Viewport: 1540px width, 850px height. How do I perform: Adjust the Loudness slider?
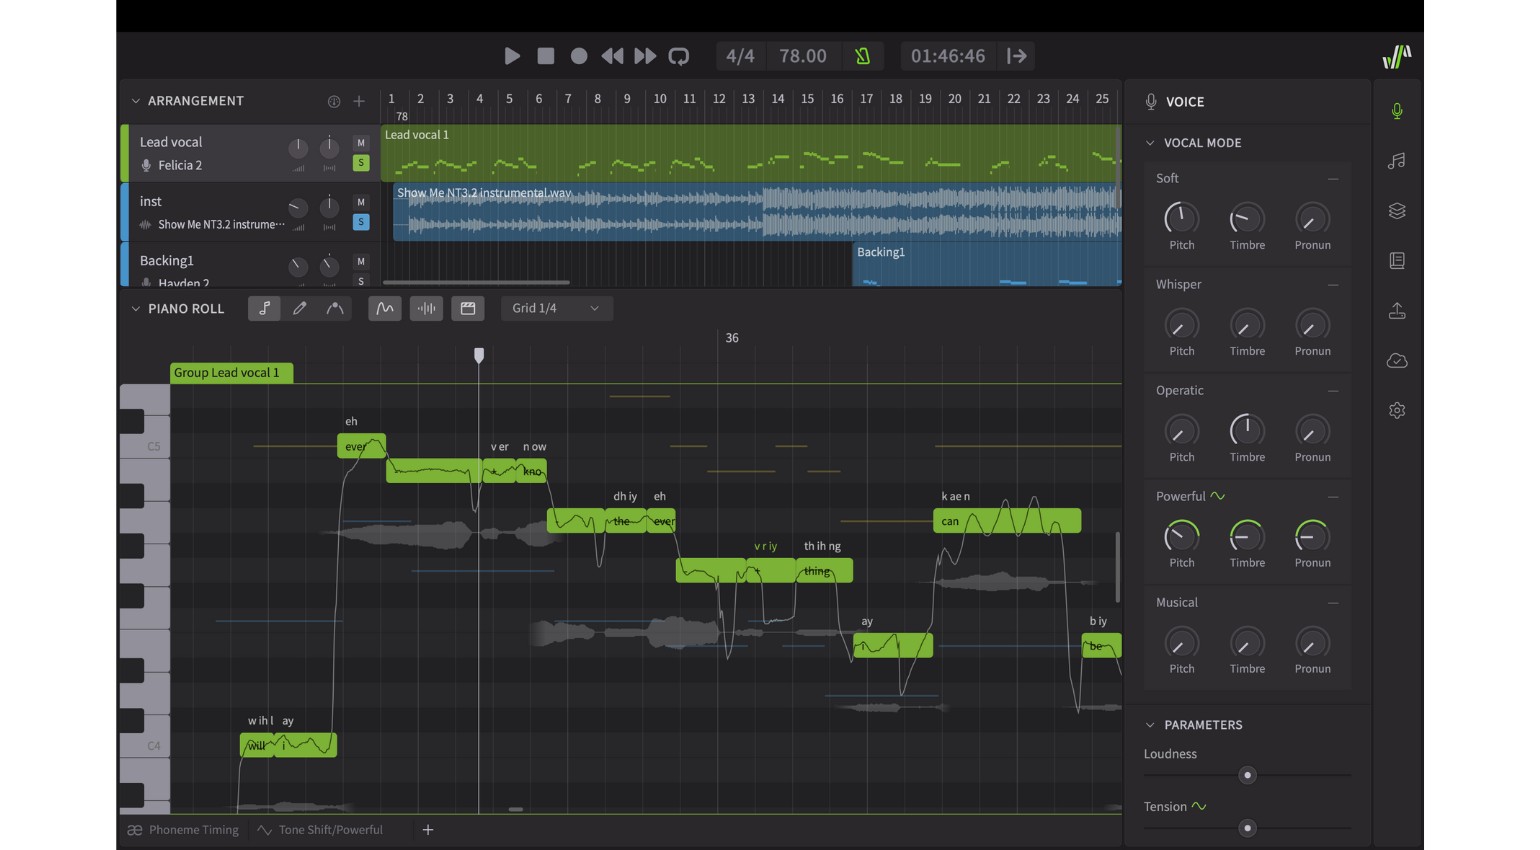1247,775
